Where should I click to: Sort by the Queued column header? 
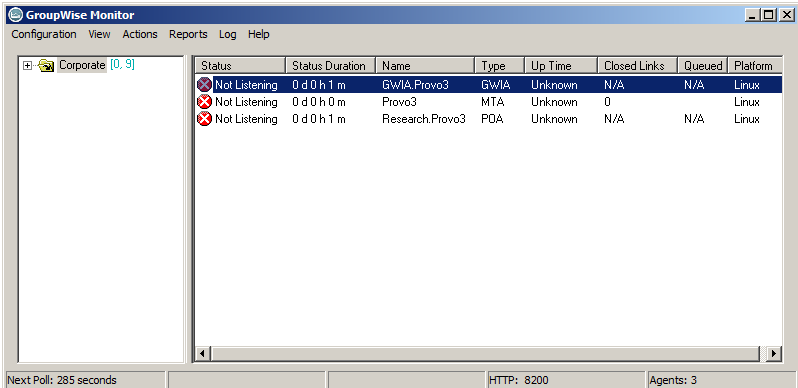tap(703, 66)
